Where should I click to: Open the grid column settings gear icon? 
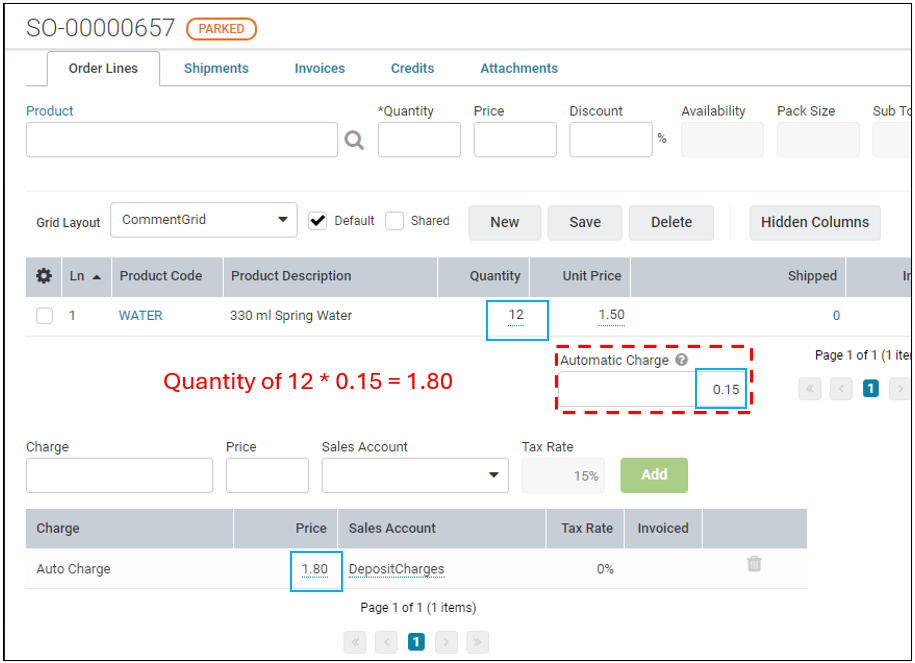(42, 276)
